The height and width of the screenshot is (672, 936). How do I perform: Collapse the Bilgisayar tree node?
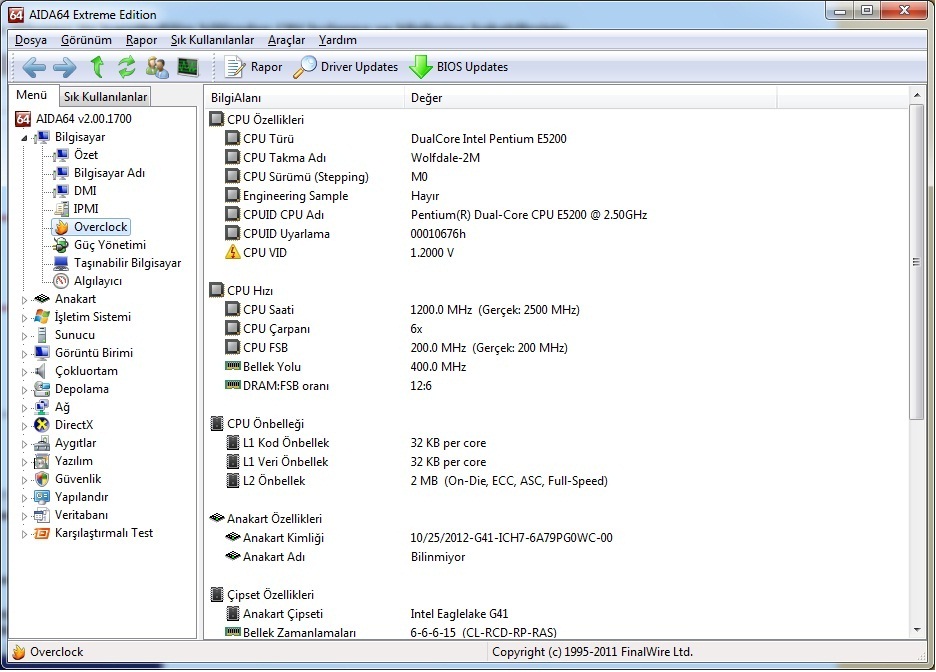(x=24, y=138)
